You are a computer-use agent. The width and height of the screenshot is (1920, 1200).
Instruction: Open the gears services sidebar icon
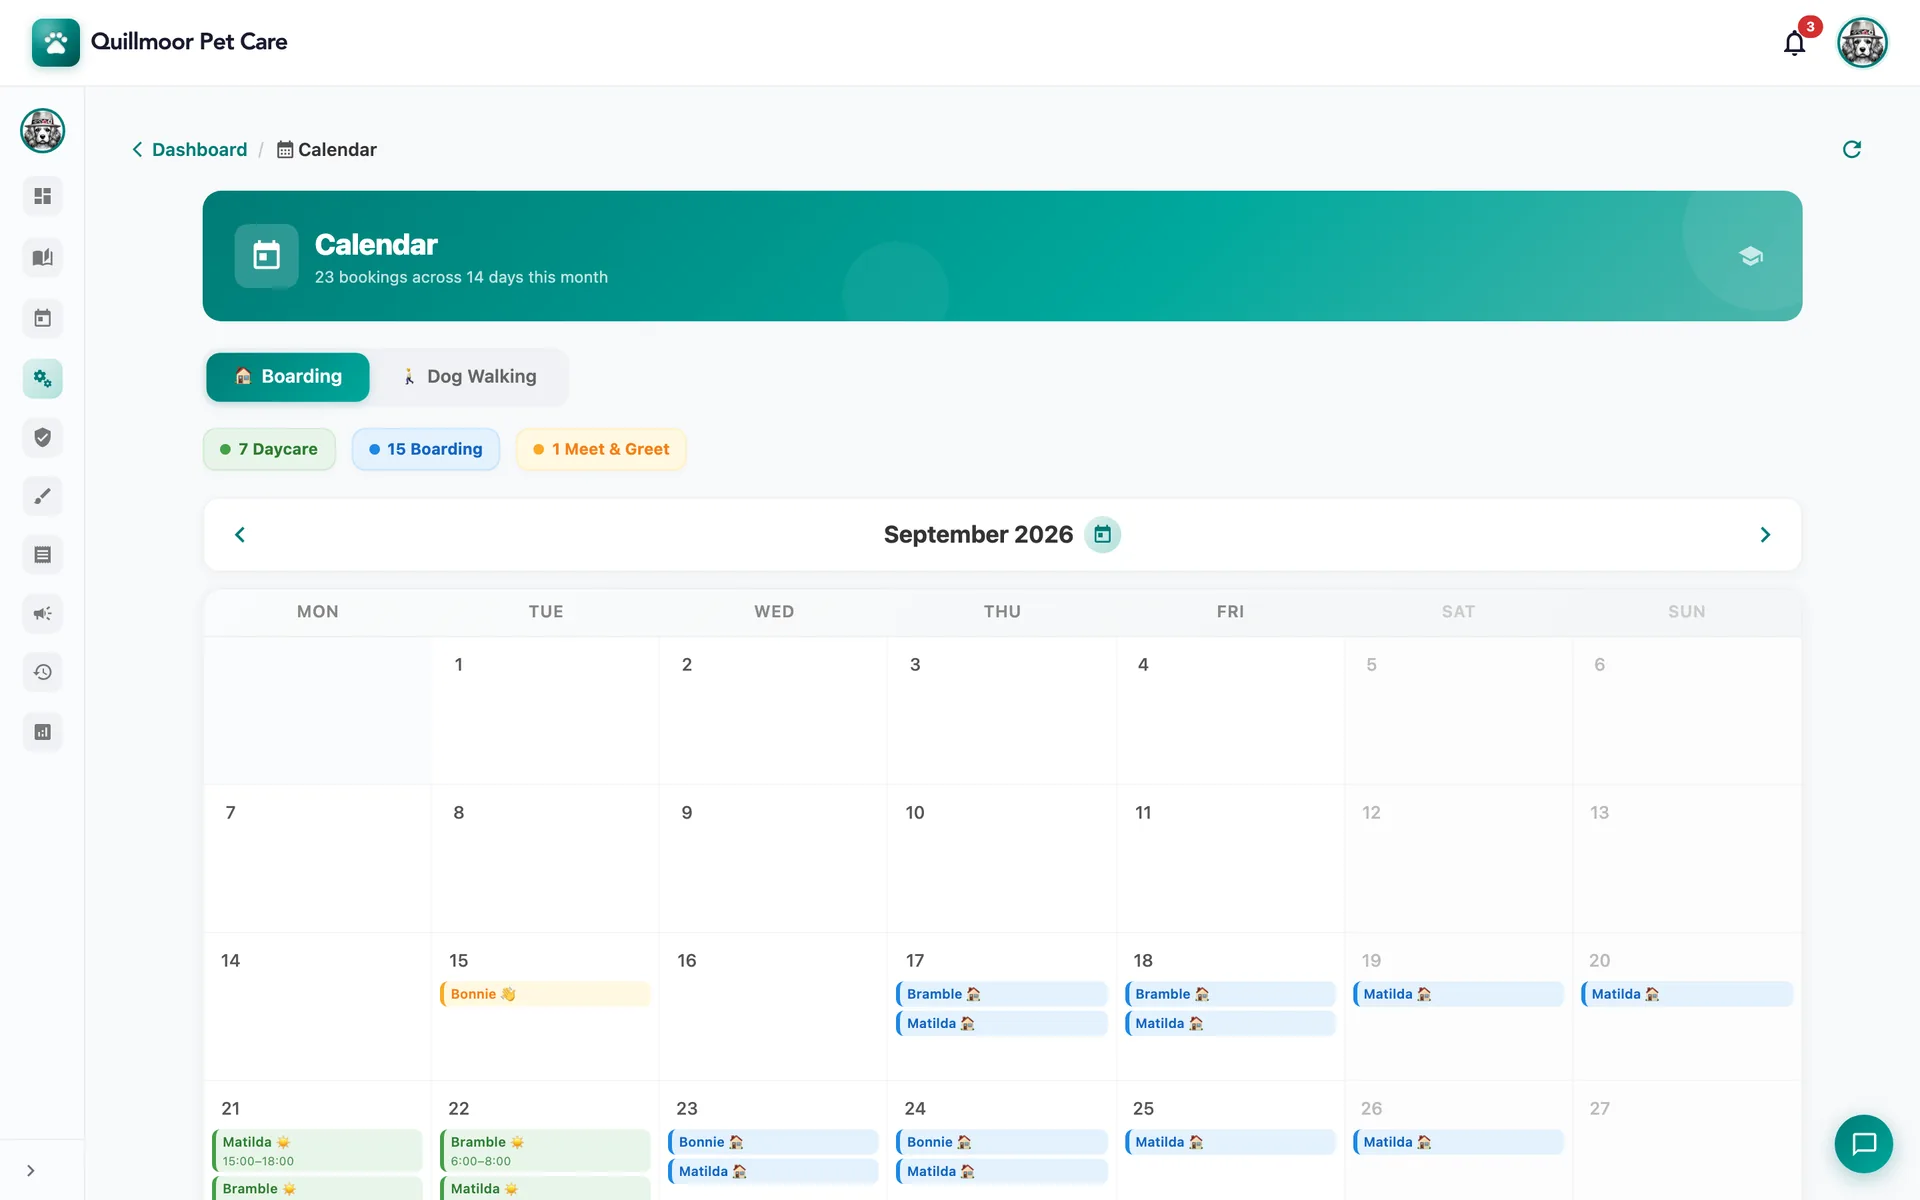click(43, 379)
